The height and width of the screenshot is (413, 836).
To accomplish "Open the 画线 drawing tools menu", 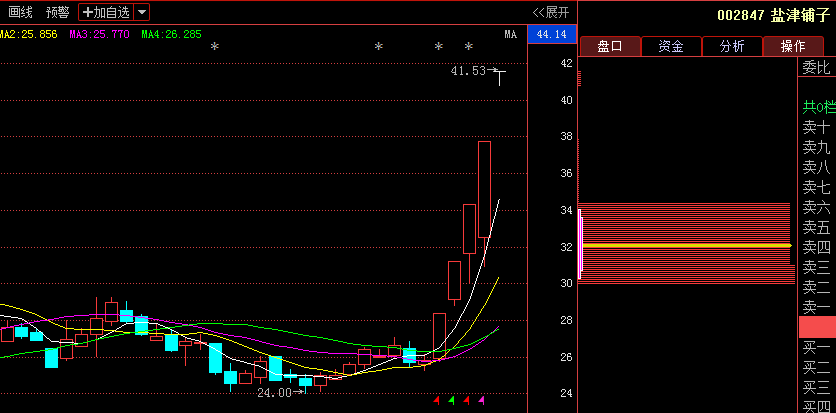I will [x=21, y=12].
